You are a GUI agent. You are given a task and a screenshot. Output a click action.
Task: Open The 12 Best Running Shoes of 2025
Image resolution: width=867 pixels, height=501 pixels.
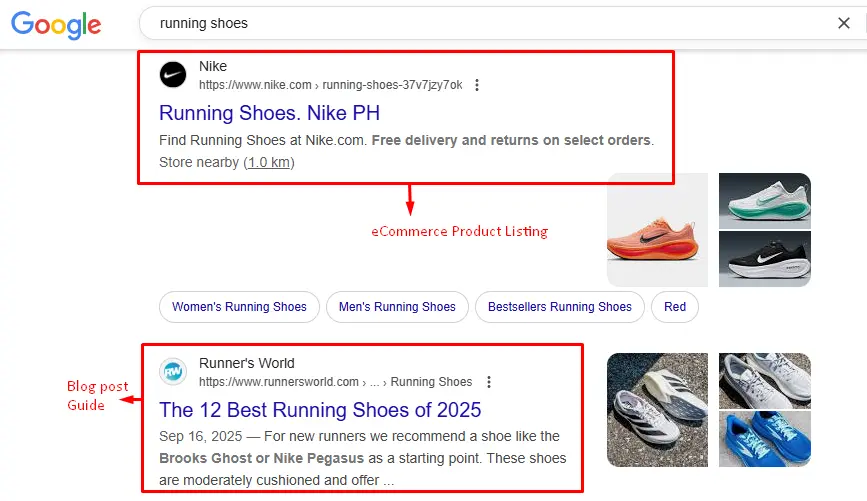tap(320, 410)
